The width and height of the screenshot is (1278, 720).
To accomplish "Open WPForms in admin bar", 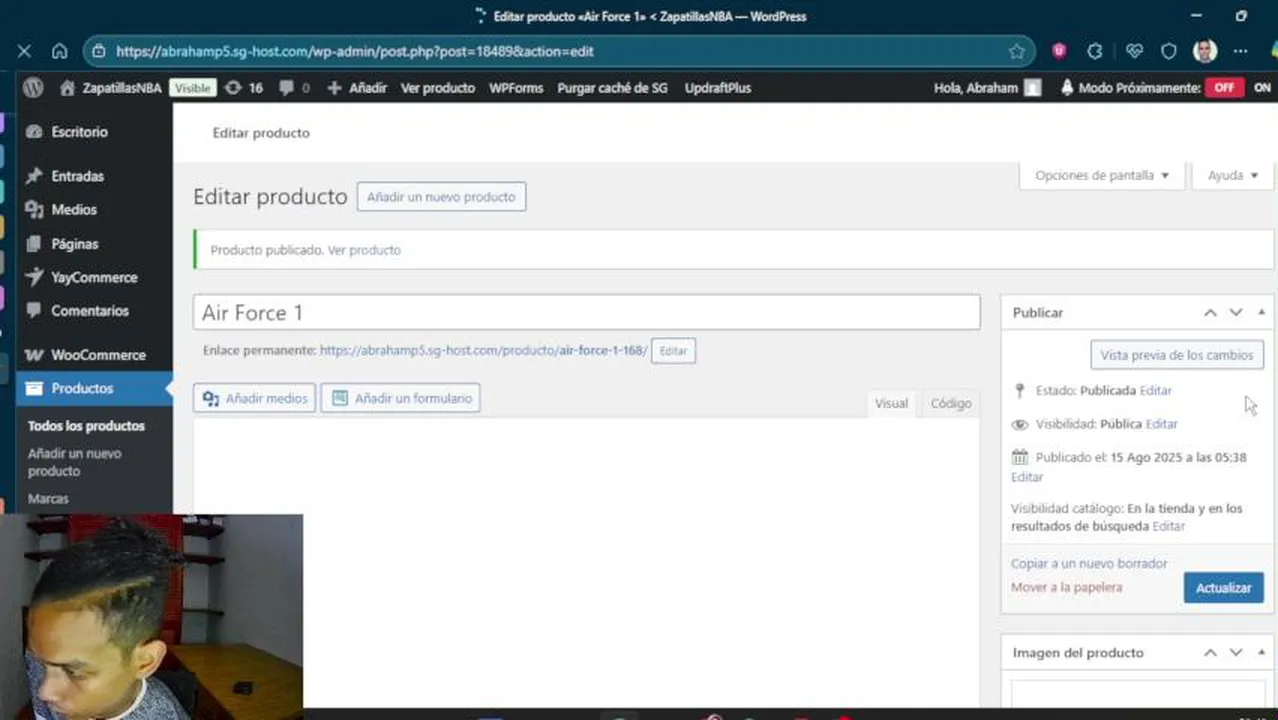I will (x=516, y=88).
